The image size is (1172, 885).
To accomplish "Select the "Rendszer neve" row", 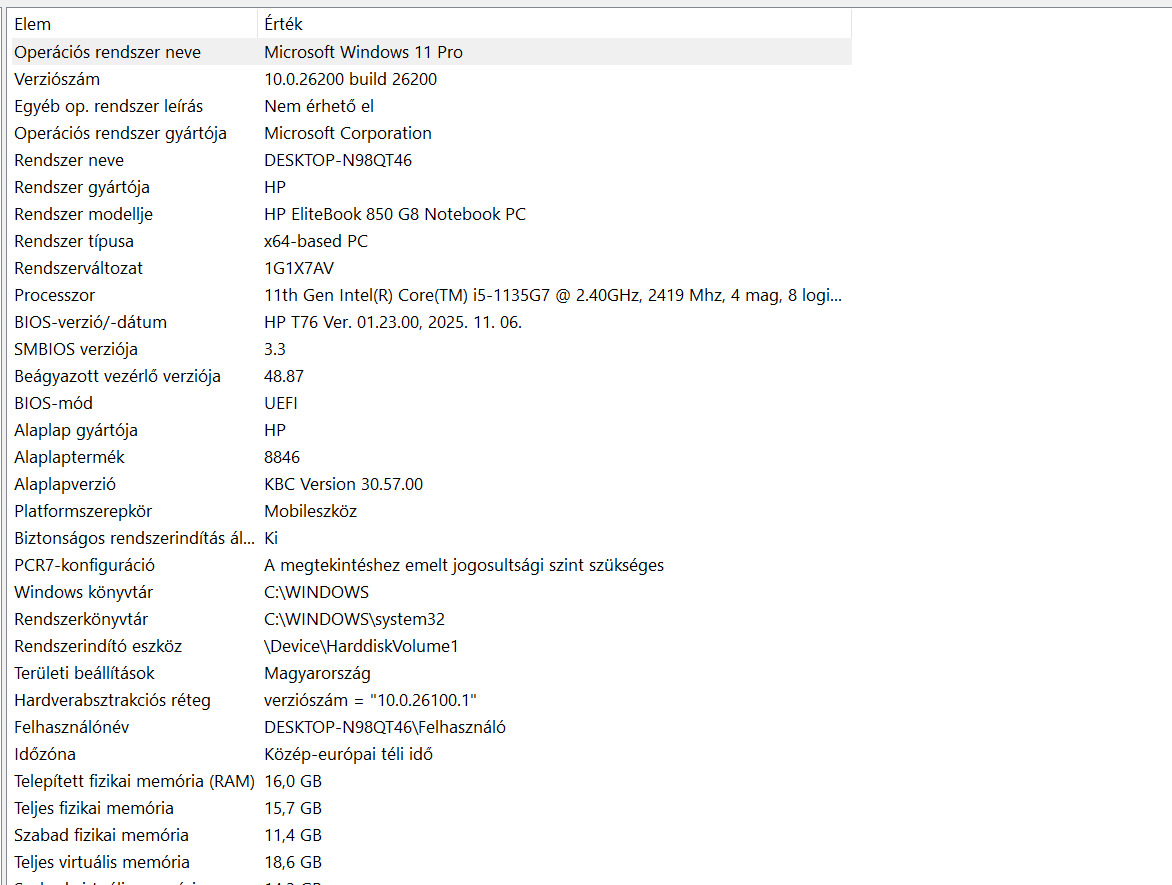I will (69, 160).
